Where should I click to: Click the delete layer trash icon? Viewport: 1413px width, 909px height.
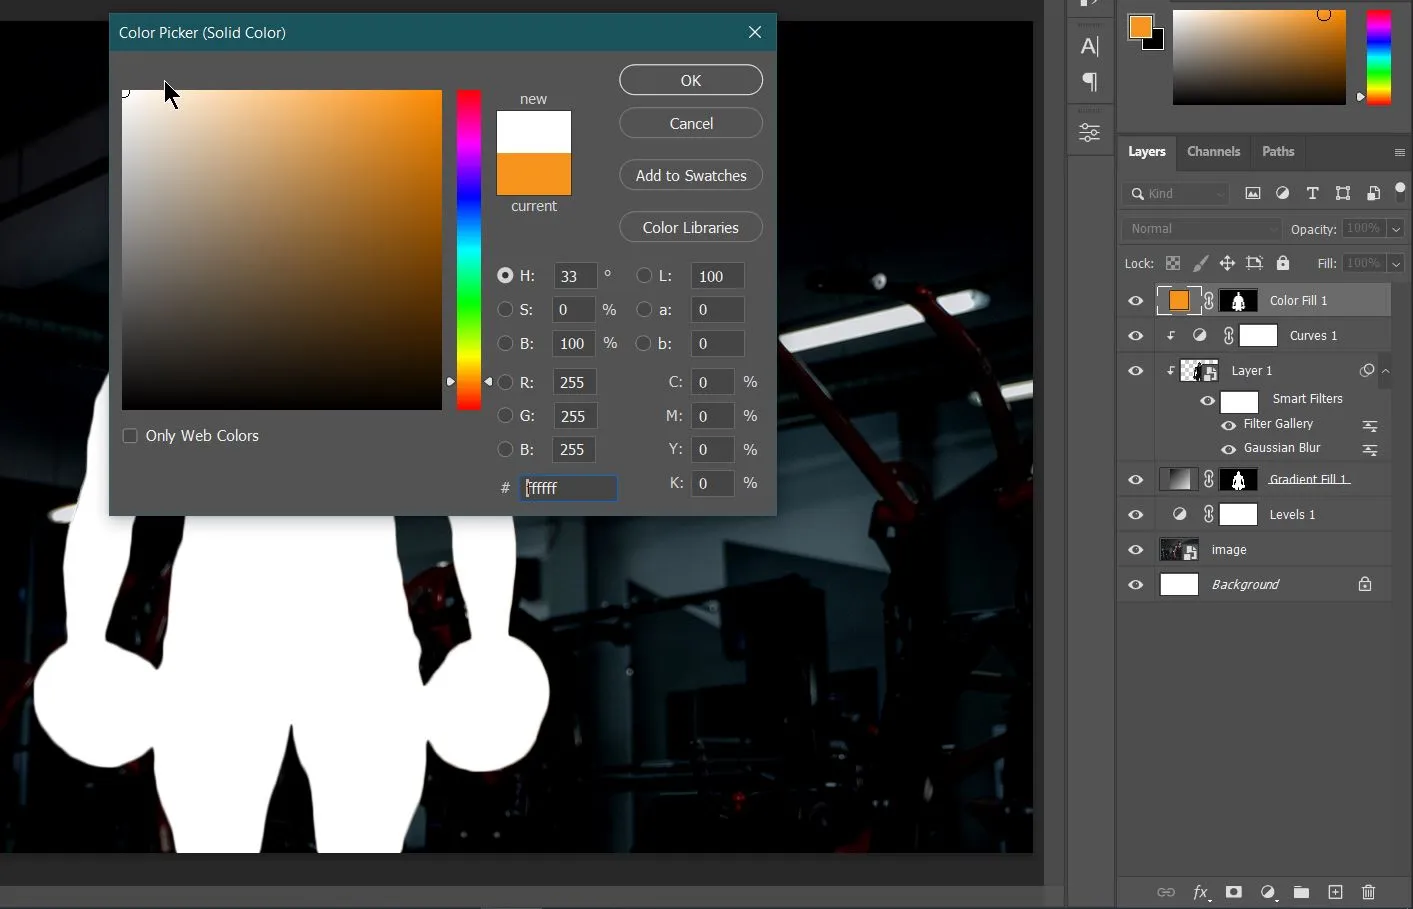click(x=1369, y=892)
